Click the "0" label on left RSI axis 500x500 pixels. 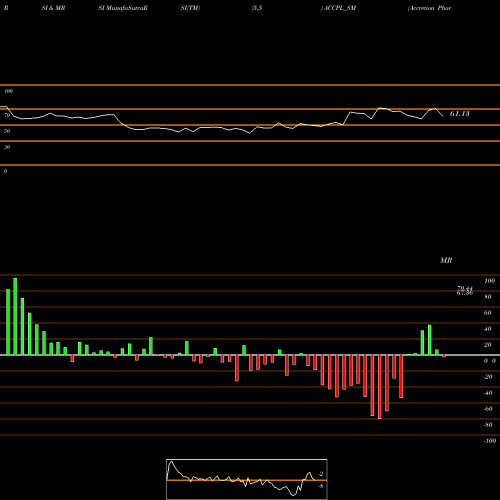[x=5, y=171]
